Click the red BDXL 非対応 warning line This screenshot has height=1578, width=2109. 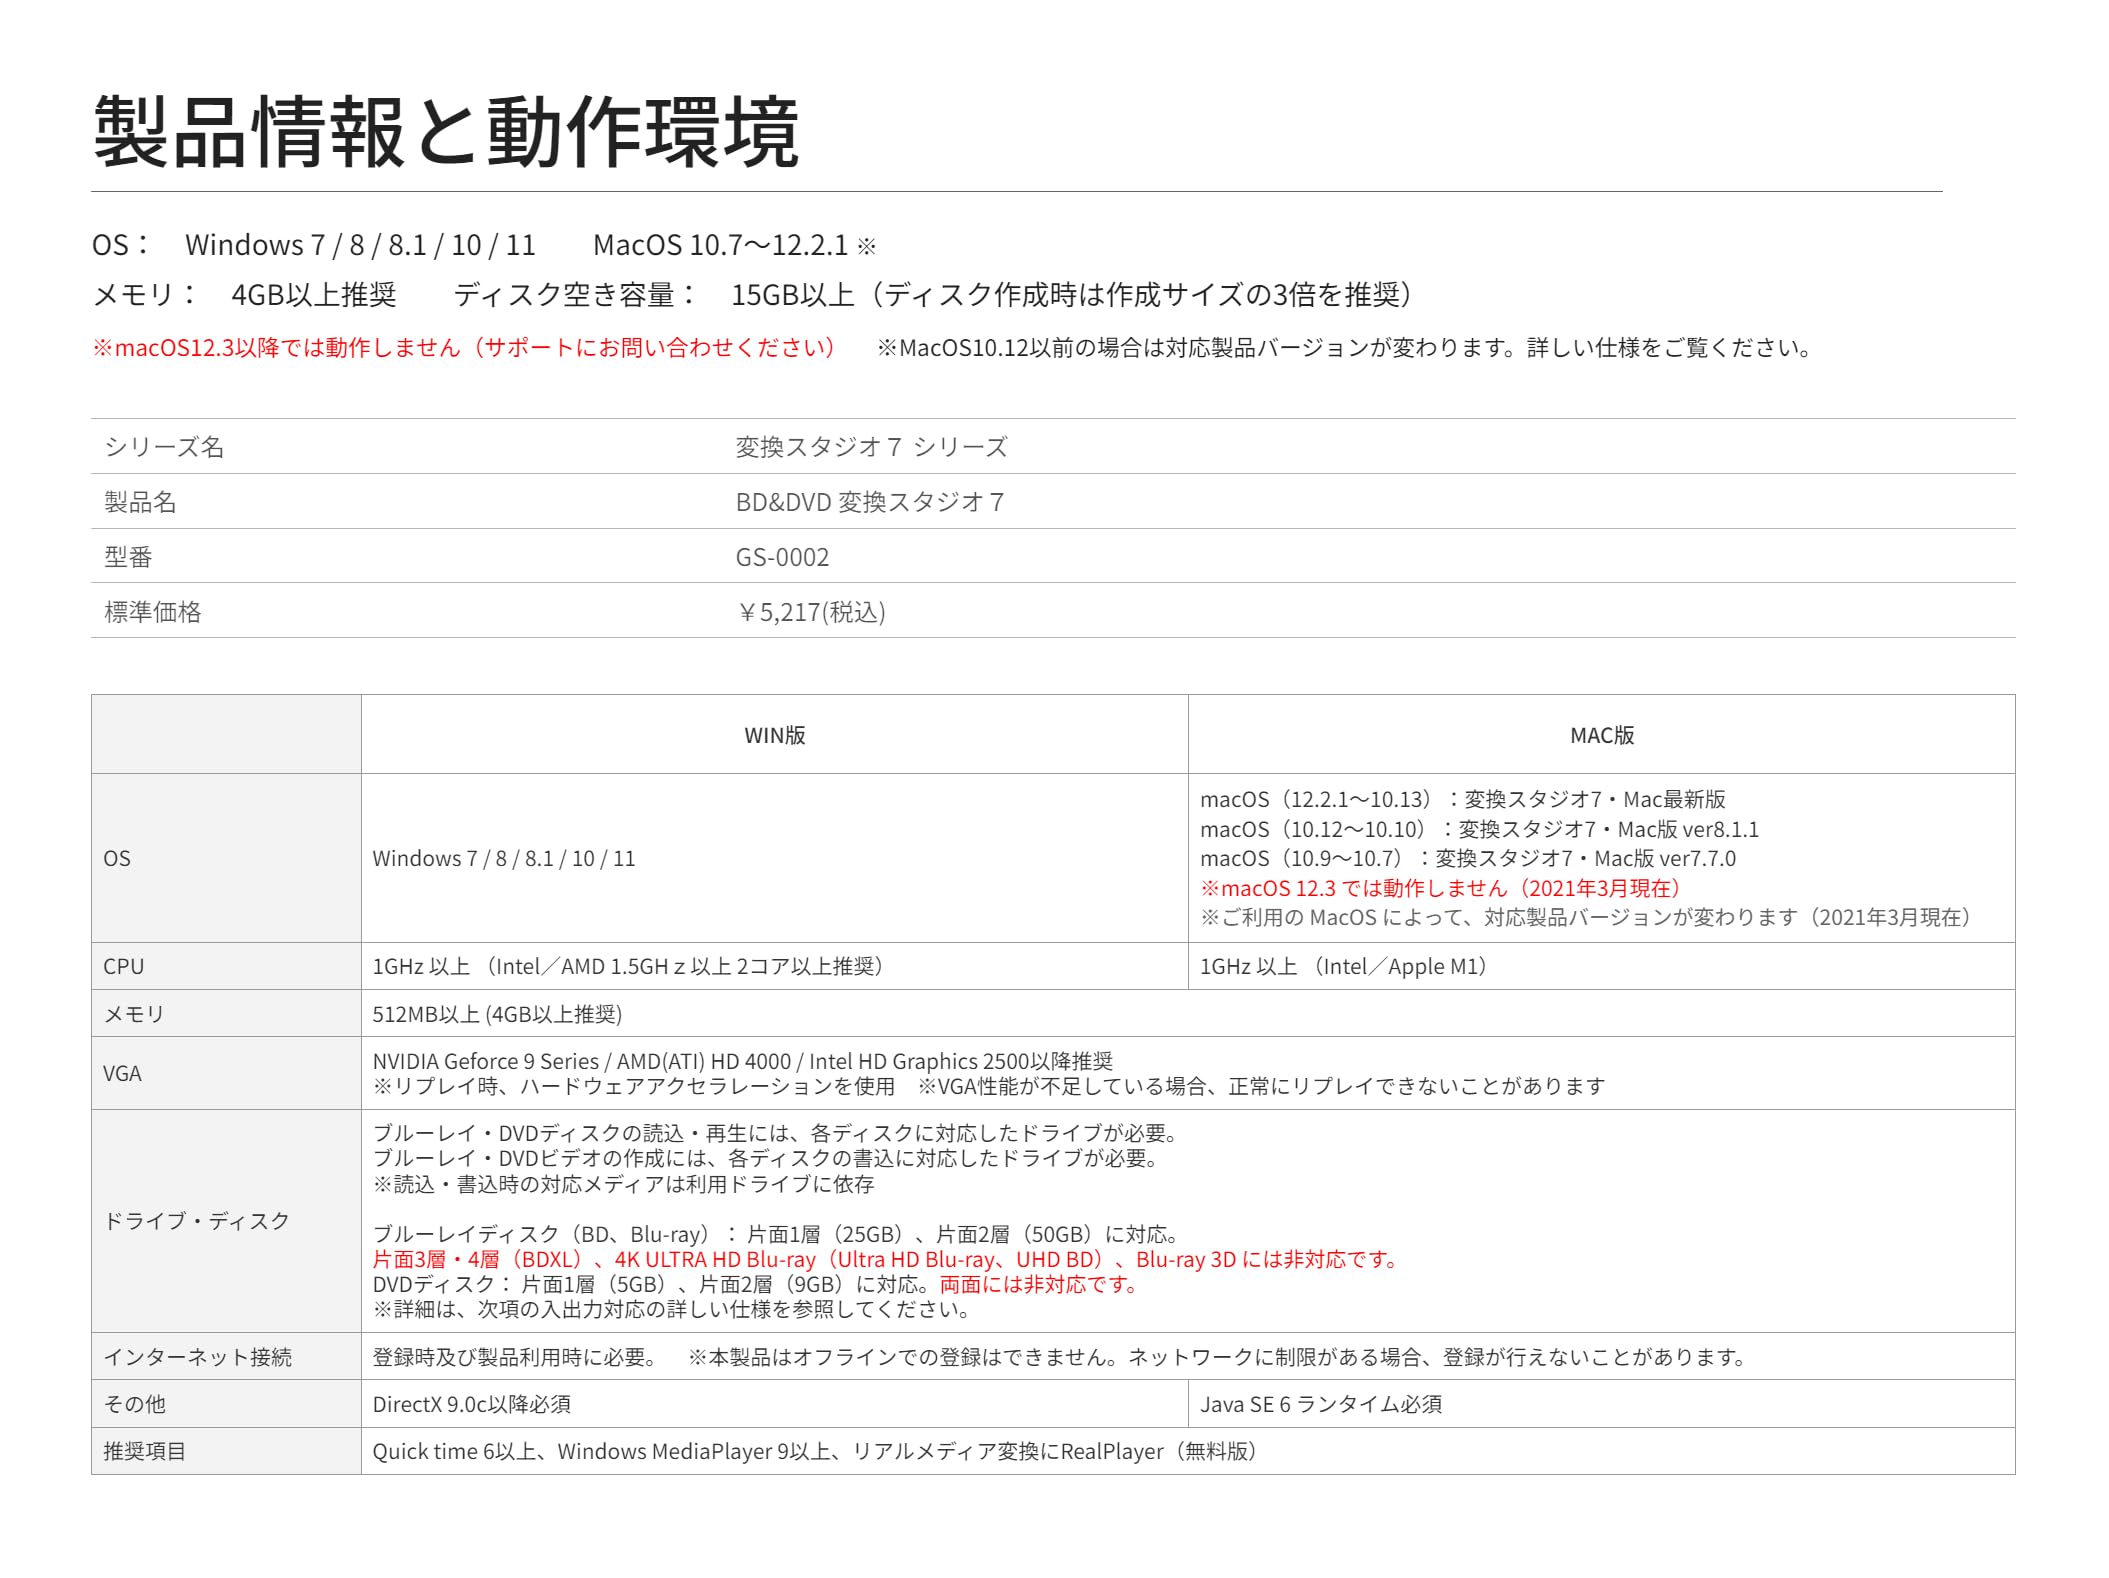point(886,1259)
